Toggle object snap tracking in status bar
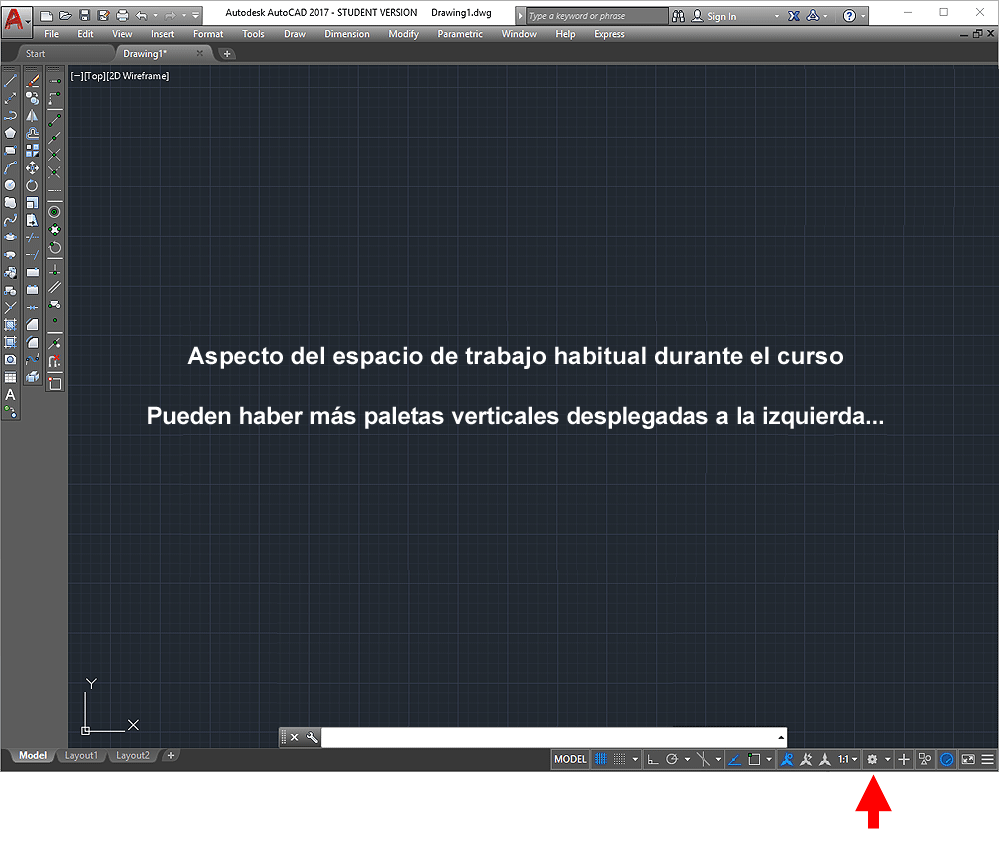Image resolution: width=999 pixels, height=842 pixels. [735, 759]
